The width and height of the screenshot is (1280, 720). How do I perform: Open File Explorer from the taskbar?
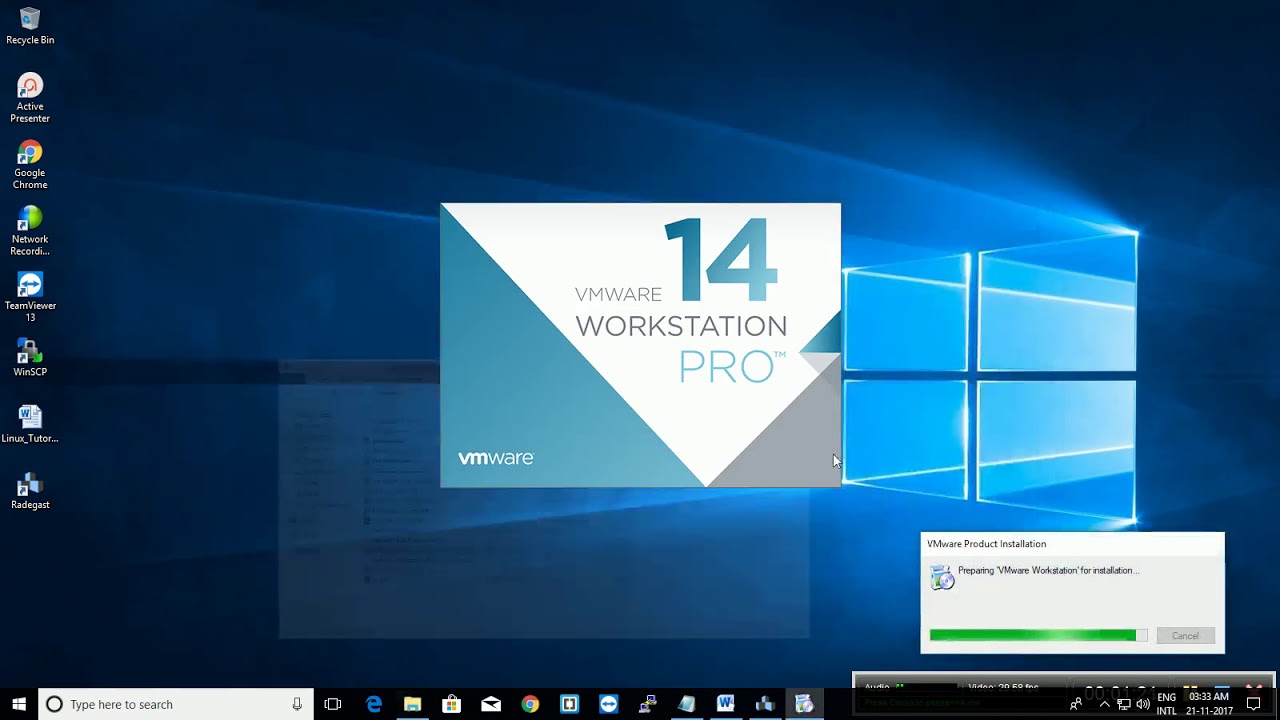click(x=412, y=704)
